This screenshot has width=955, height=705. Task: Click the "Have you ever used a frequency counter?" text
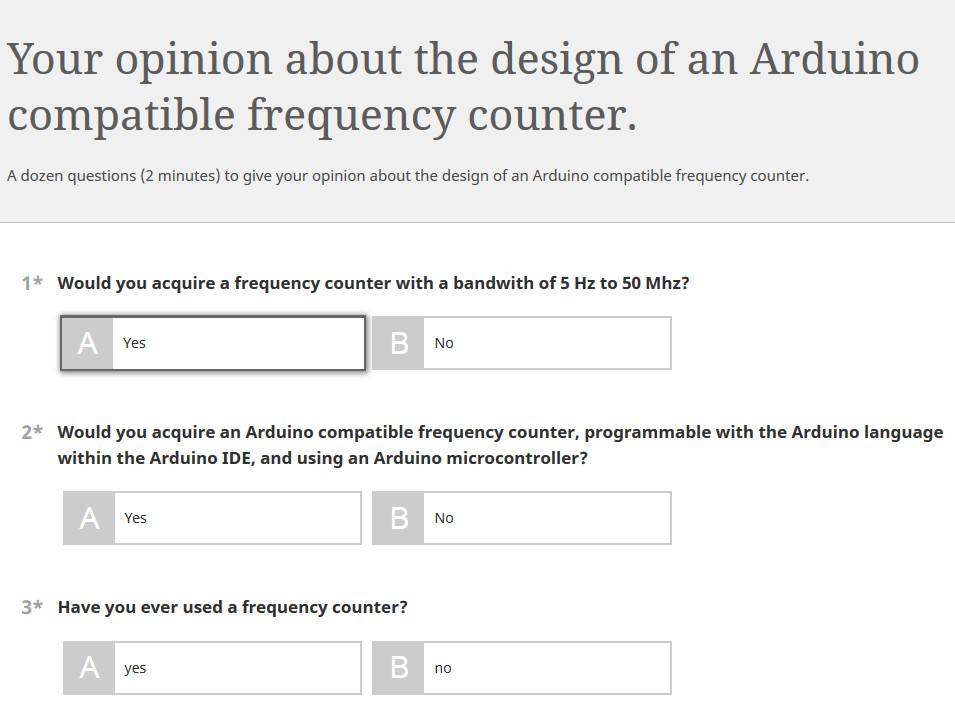233,607
